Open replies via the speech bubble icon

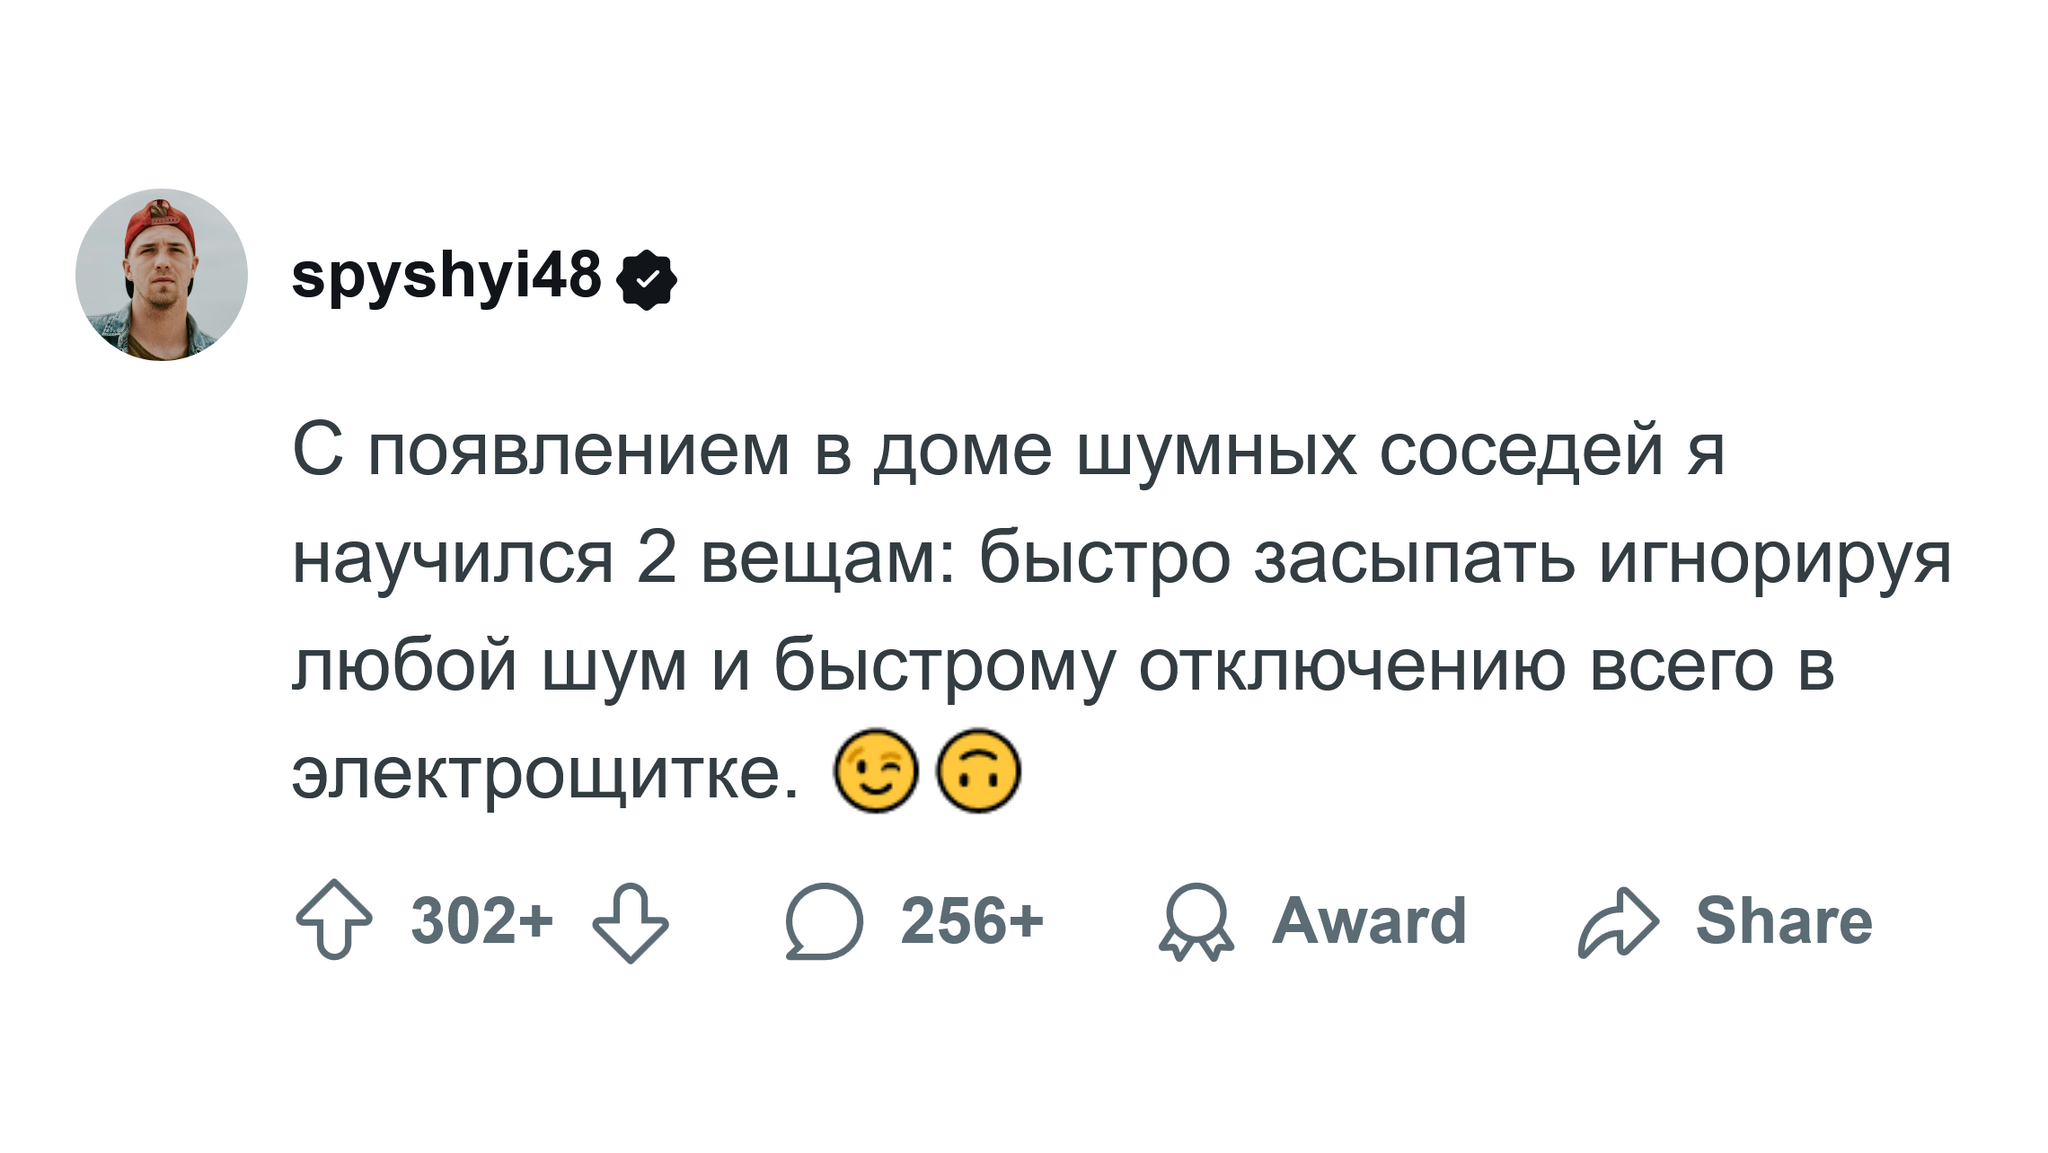[x=823, y=921]
